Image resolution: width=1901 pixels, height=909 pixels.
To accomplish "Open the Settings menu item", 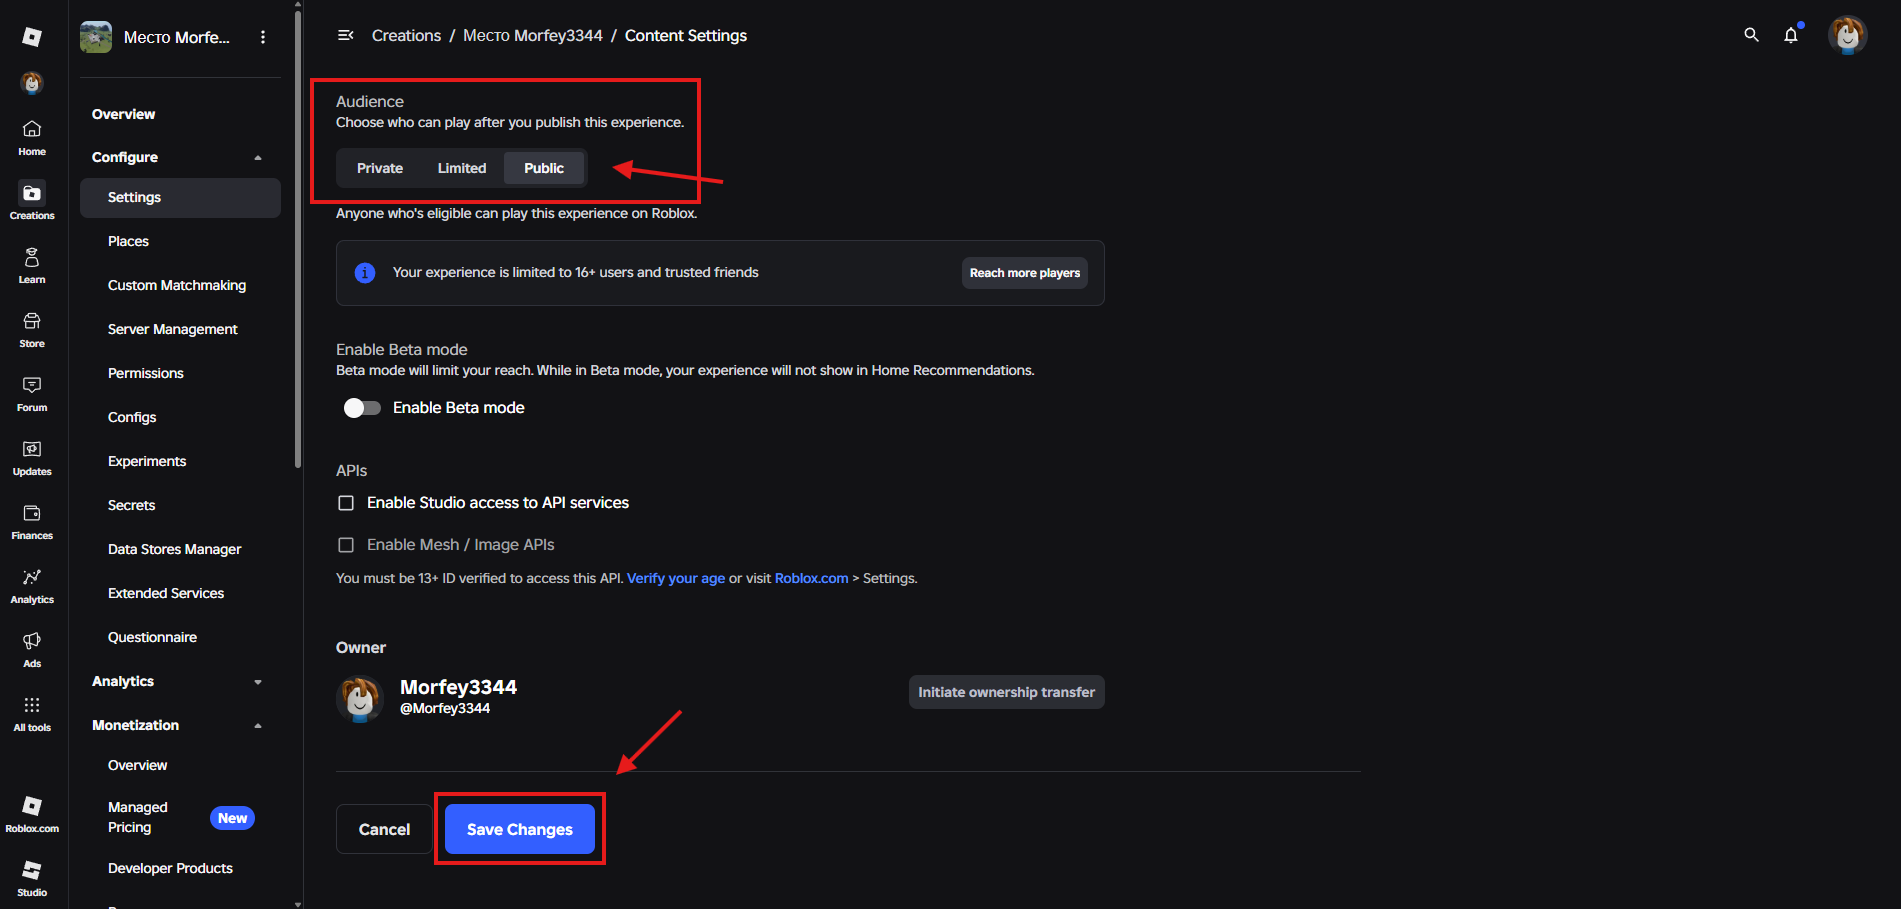I will pyautogui.click(x=180, y=198).
